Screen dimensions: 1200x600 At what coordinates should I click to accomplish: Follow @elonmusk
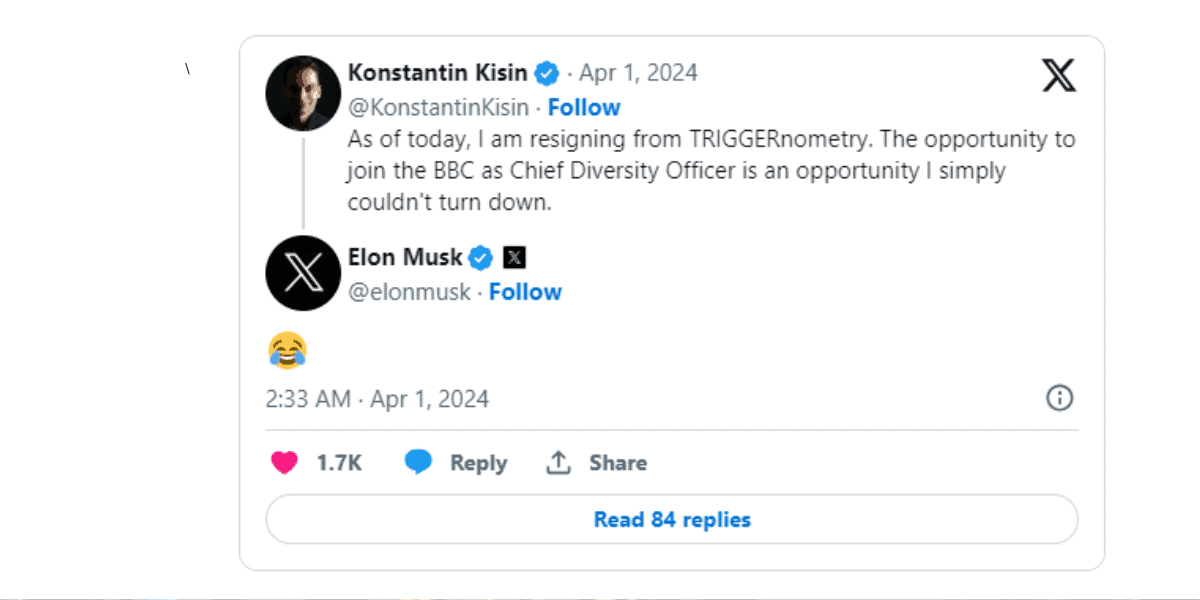tap(525, 292)
